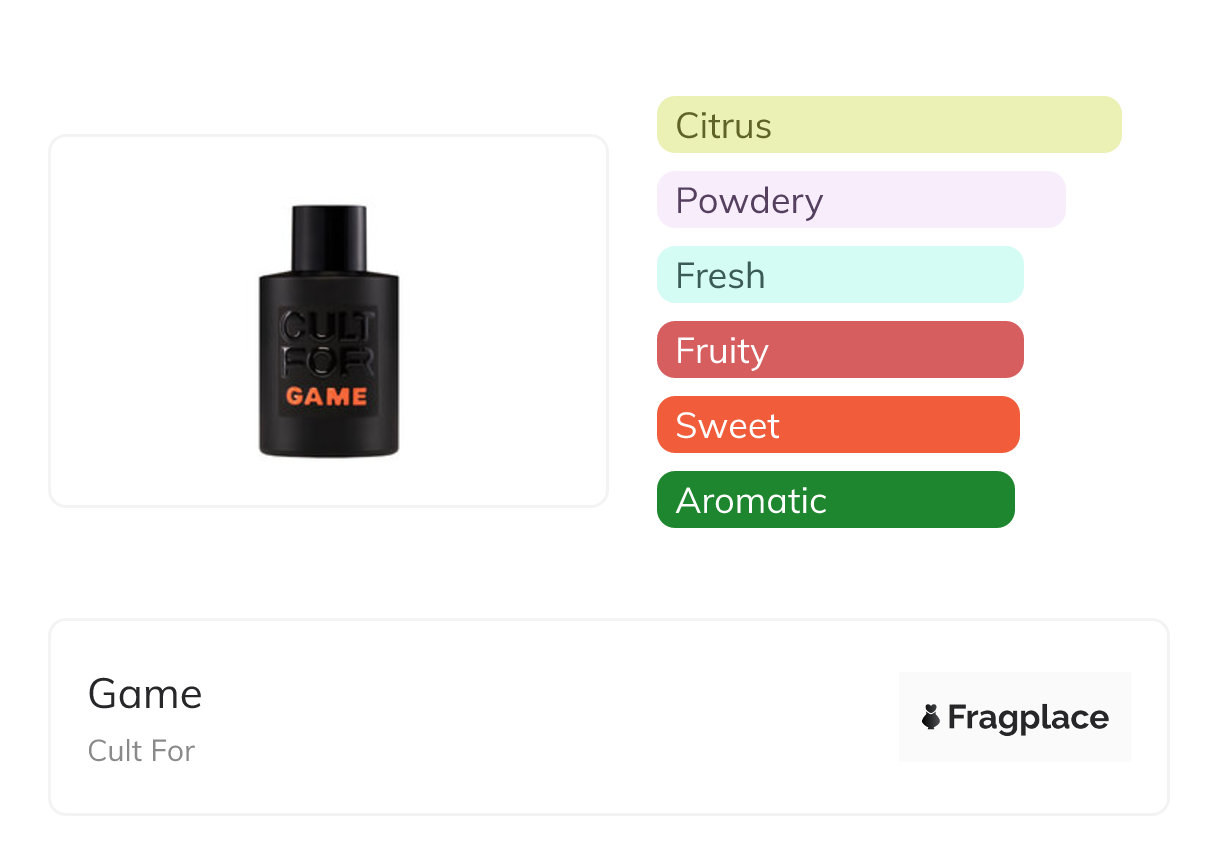The height and width of the screenshot is (864, 1218).
Task: Click the "Cult For" brand name under the title
Action: tap(141, 751)
